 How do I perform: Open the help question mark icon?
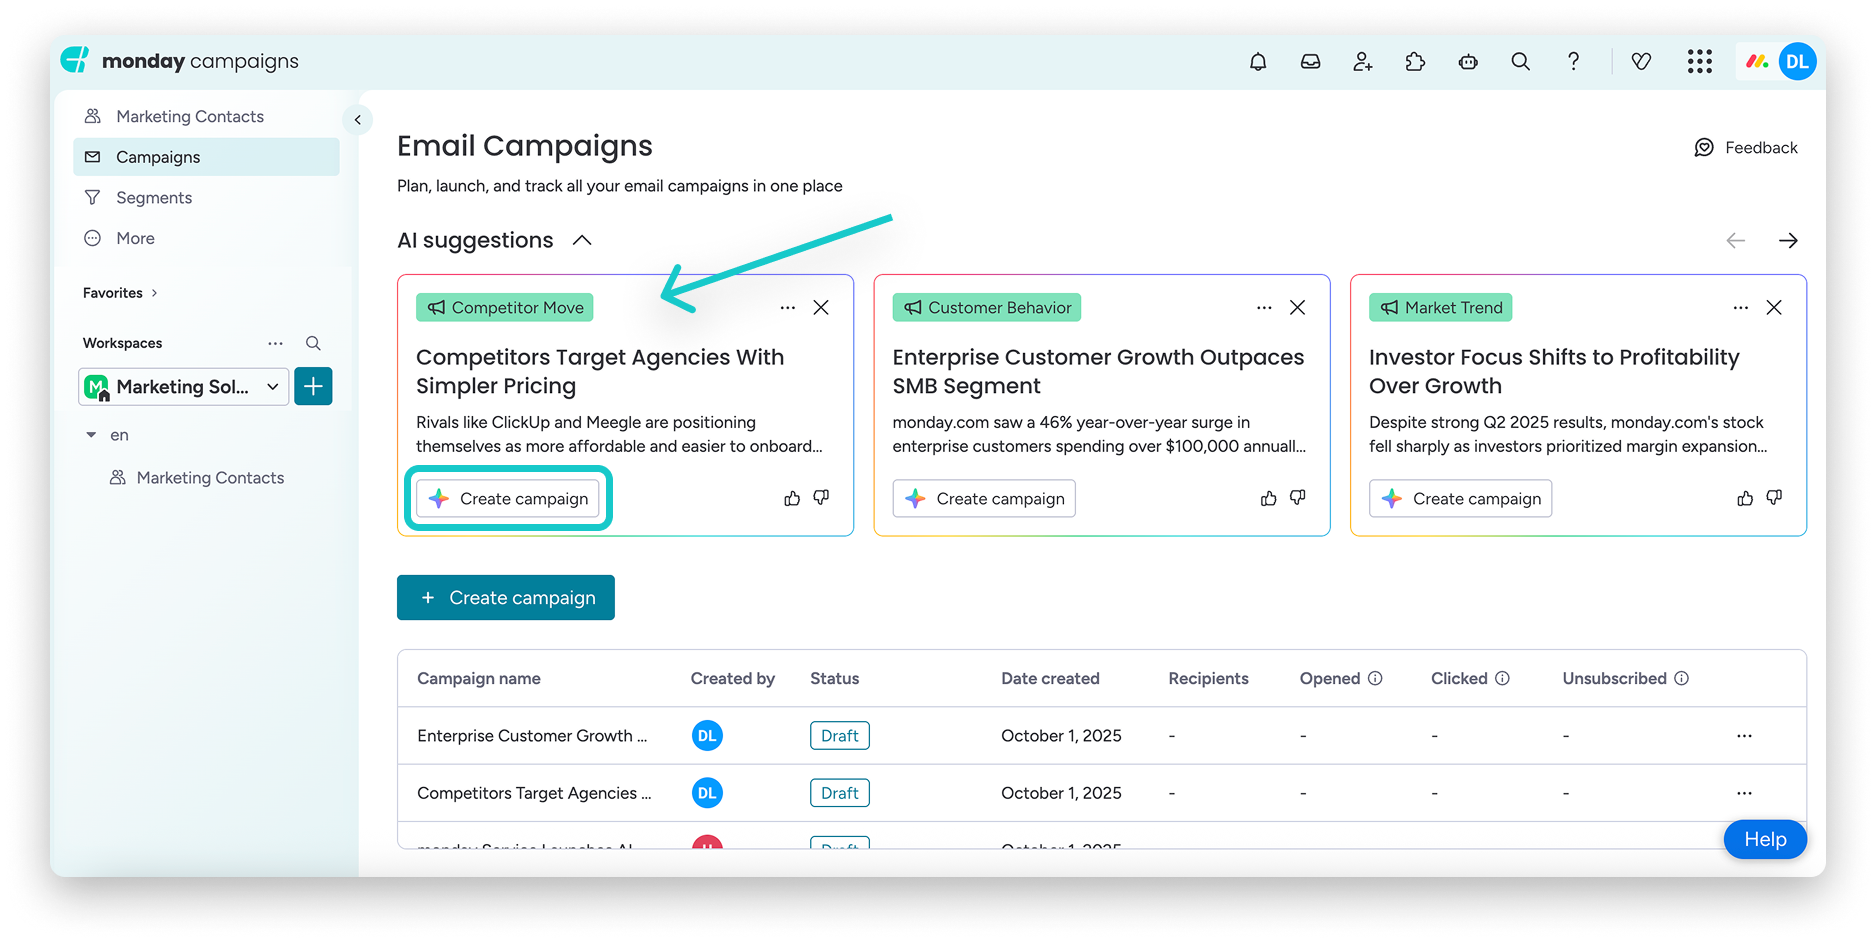click(x=1573, y=62)
